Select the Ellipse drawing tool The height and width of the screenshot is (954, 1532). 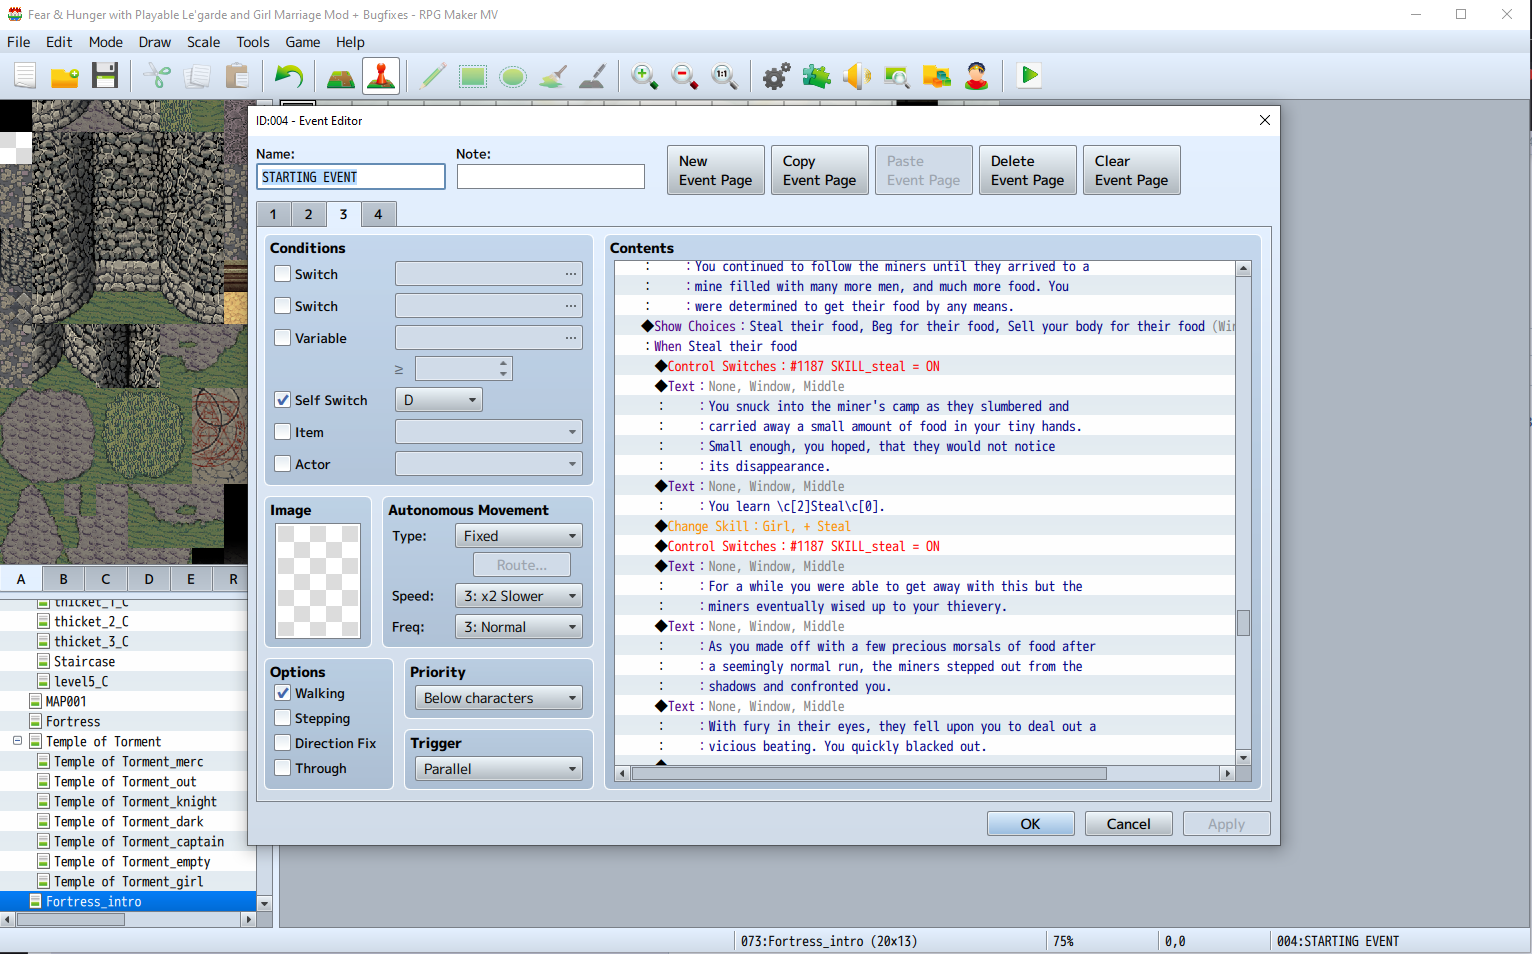coord(513,76)
